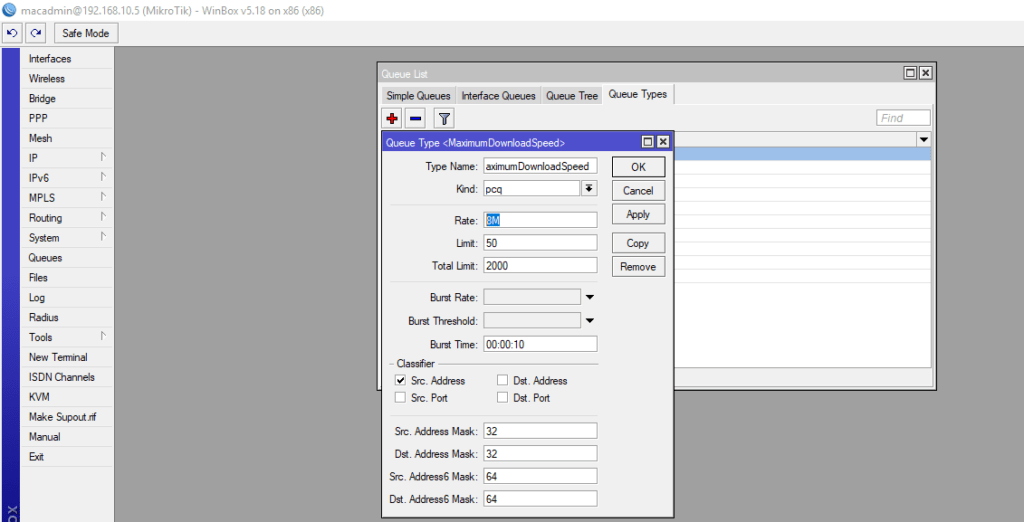Remove selected item with minus icon
Viewport: 1024px width, 522px height.
(416, 118)
